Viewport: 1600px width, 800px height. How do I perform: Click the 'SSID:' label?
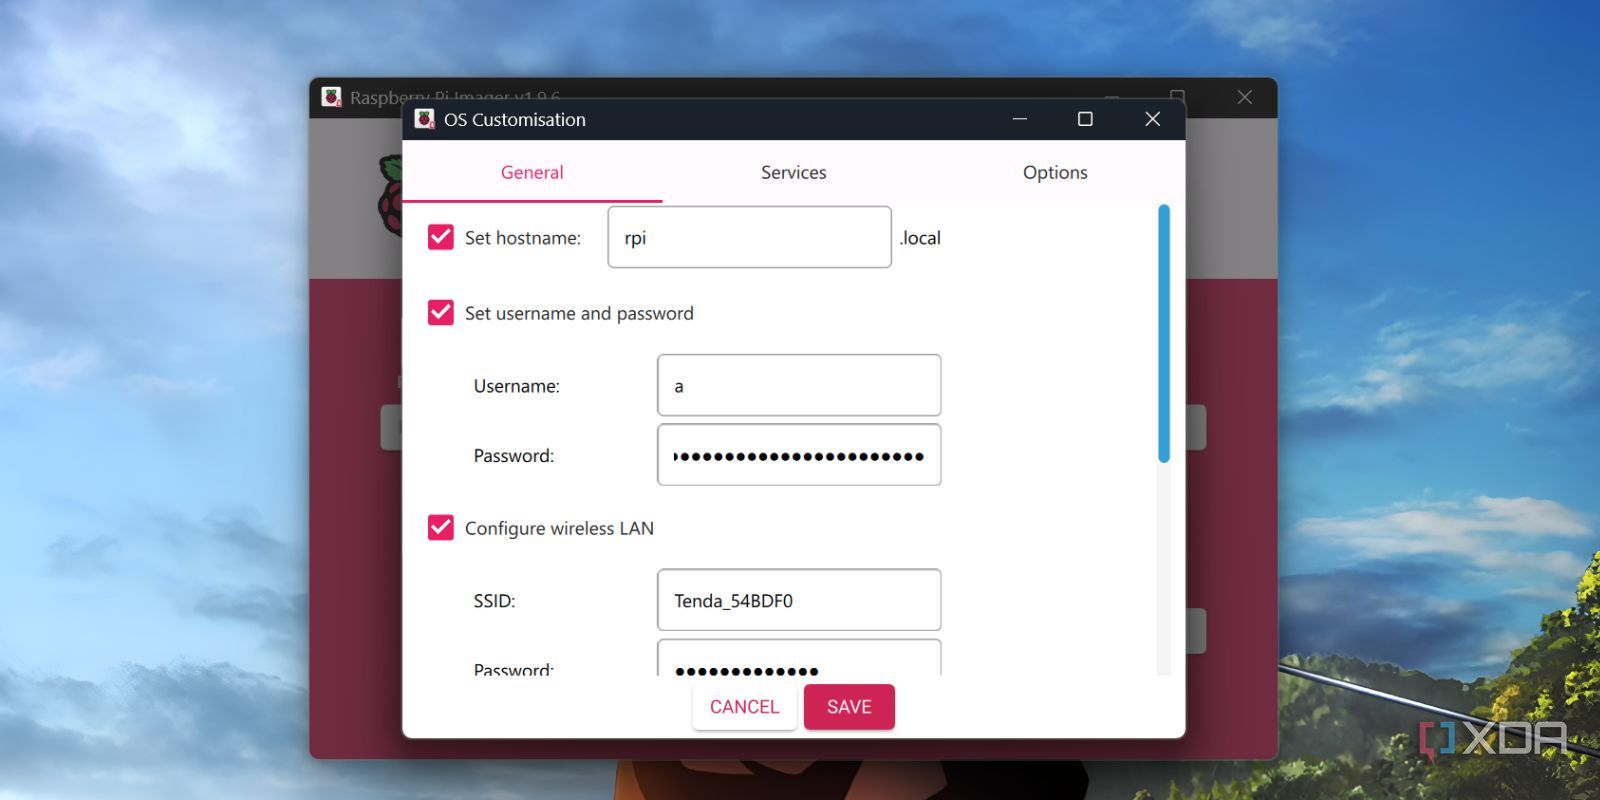point(494,601)
